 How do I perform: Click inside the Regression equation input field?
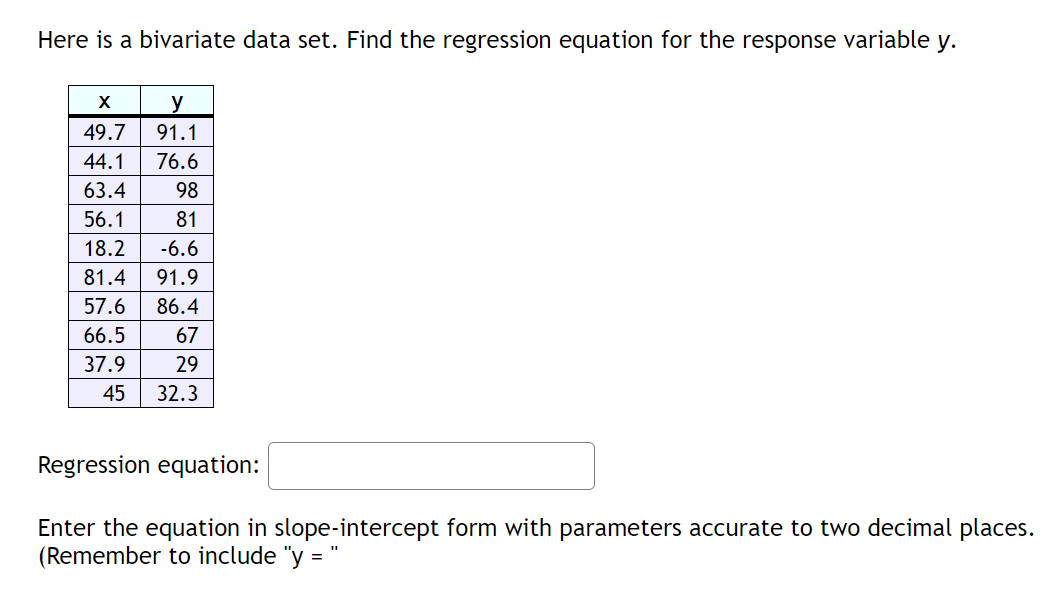click(430, 465)
